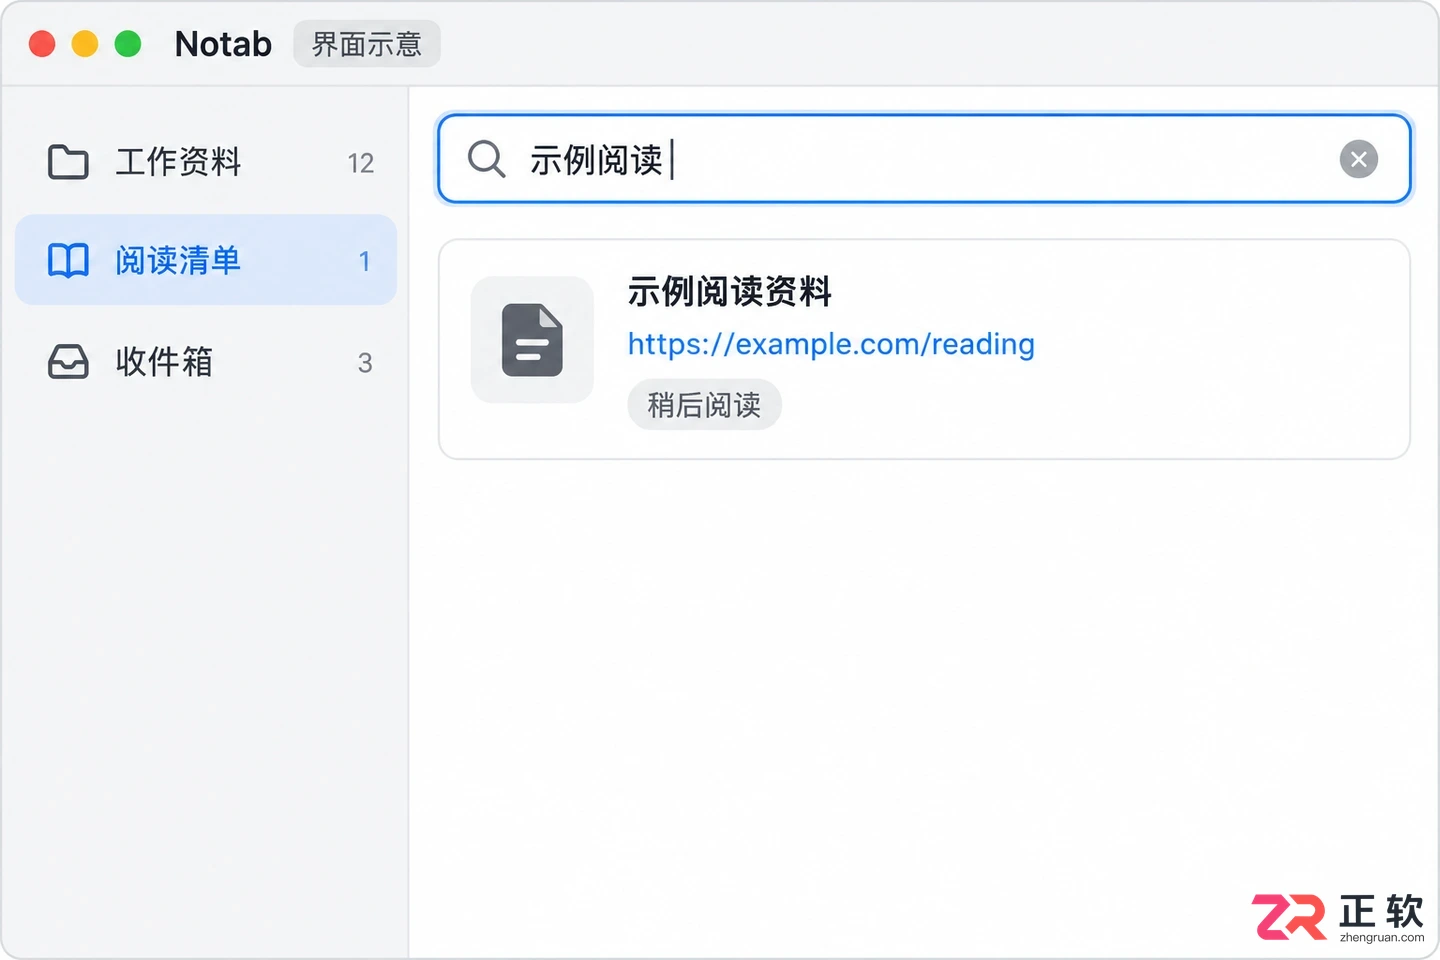Focus the search field containing 示例阅读
Image resolution: width=1440 pixels, height=960 pixels.
(x=924, y=159)
